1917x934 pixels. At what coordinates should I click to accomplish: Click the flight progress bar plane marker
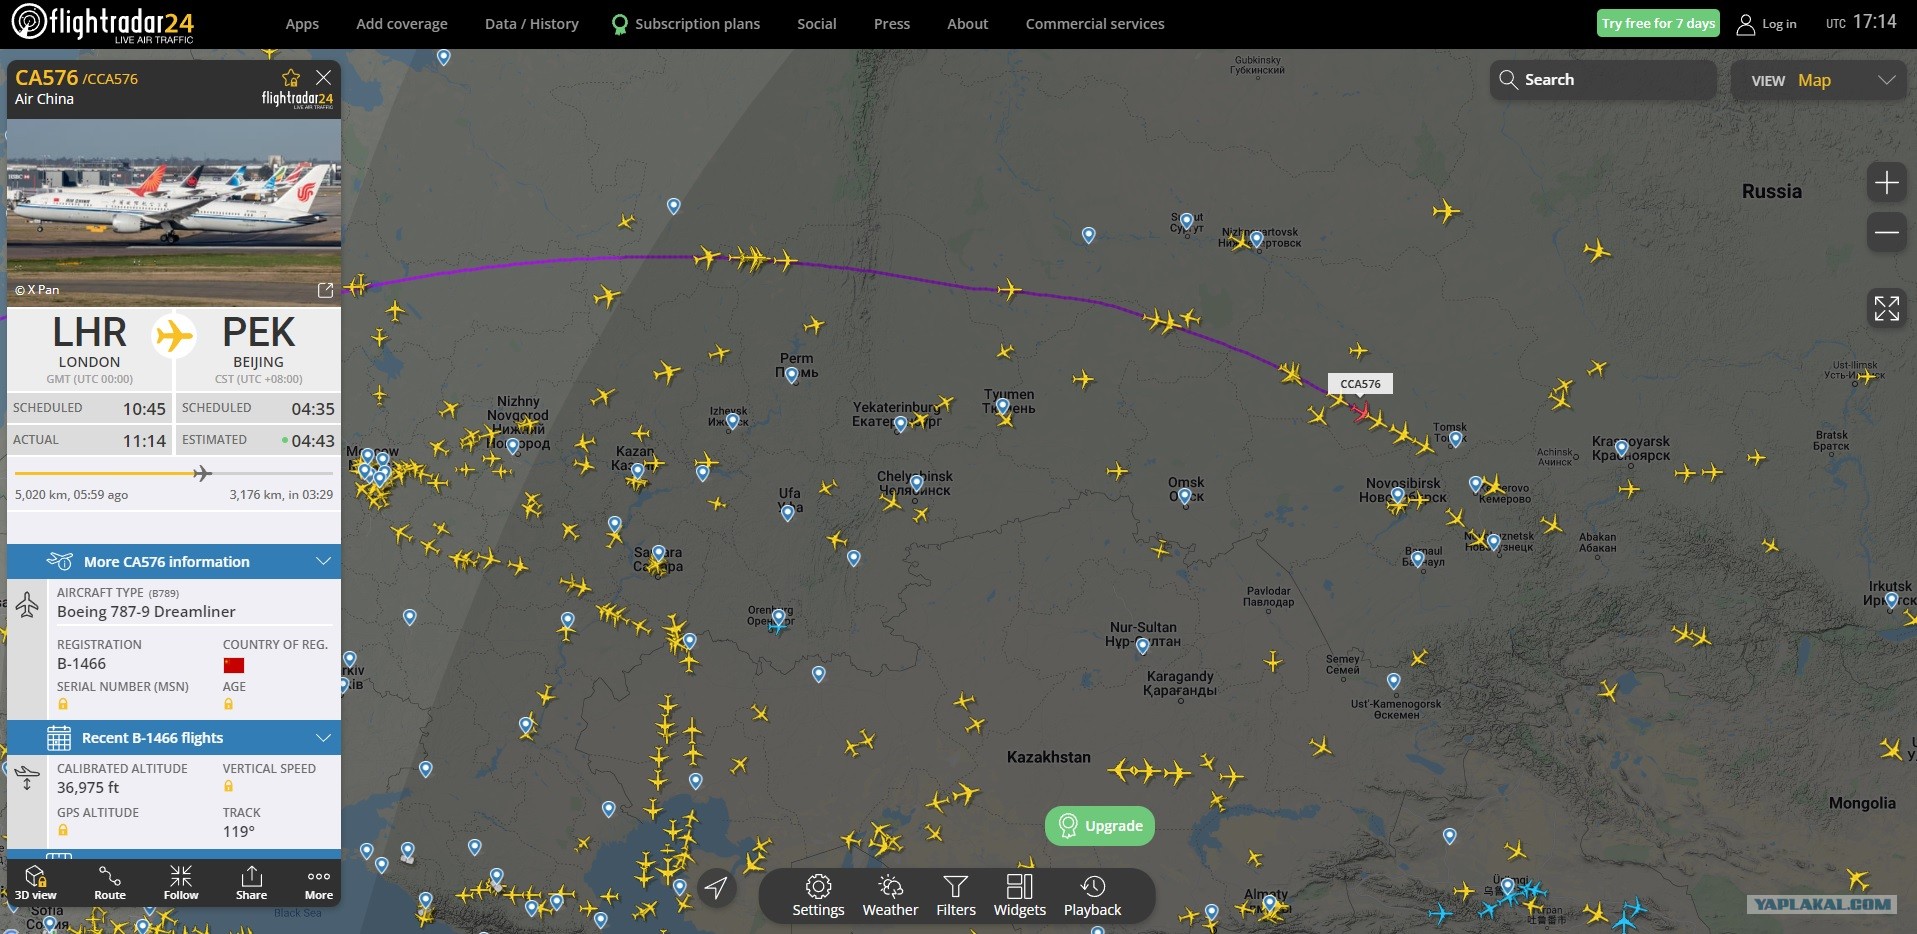(x=202, y=473)
